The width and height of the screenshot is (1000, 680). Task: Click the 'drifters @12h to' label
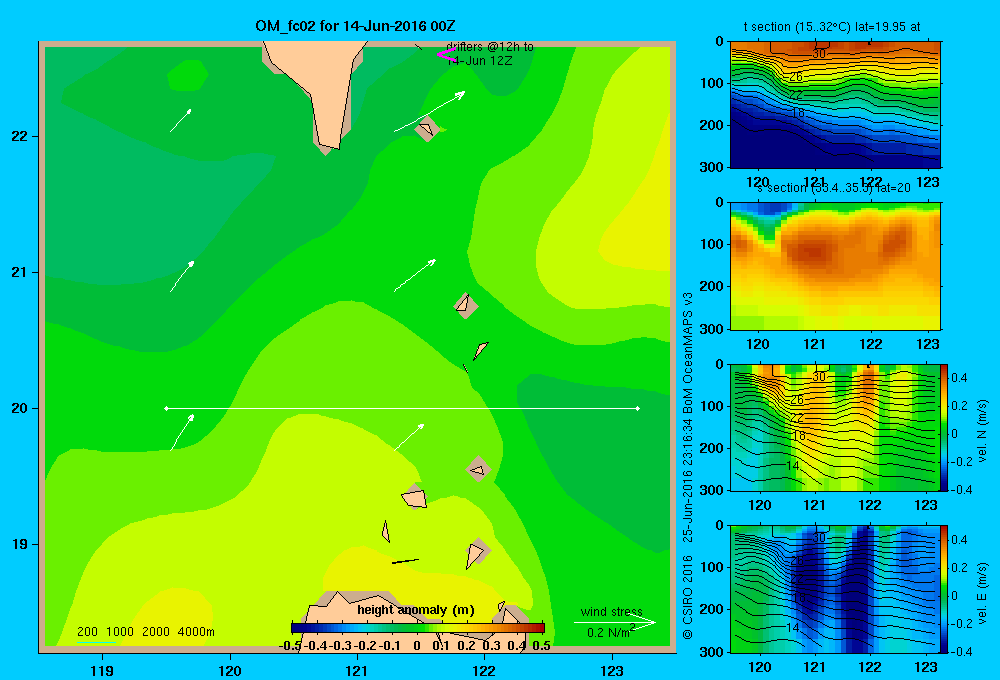(x=490, y=47)
